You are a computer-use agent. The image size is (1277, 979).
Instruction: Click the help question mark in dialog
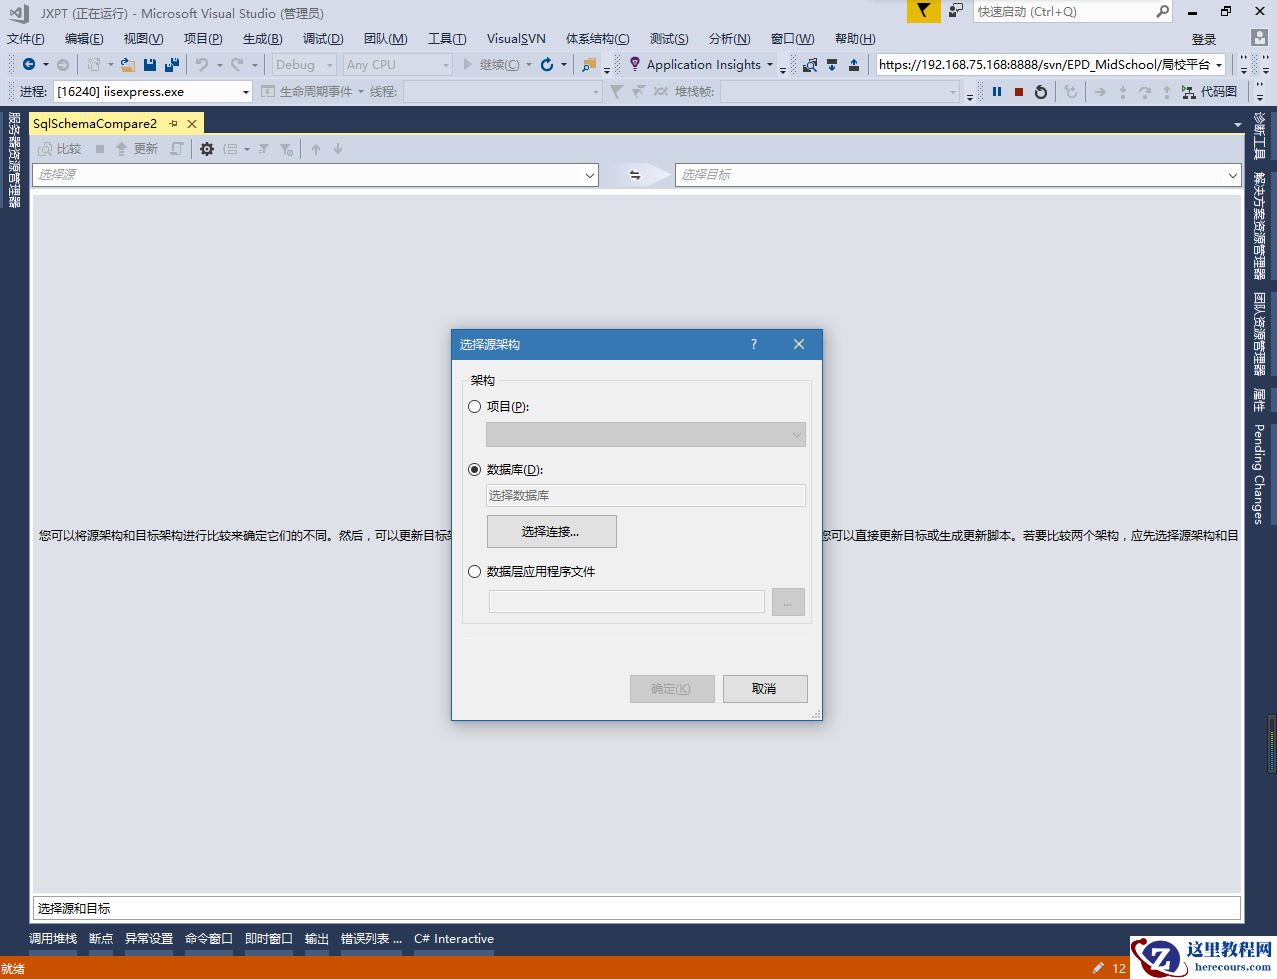click(x=754, y=344)
